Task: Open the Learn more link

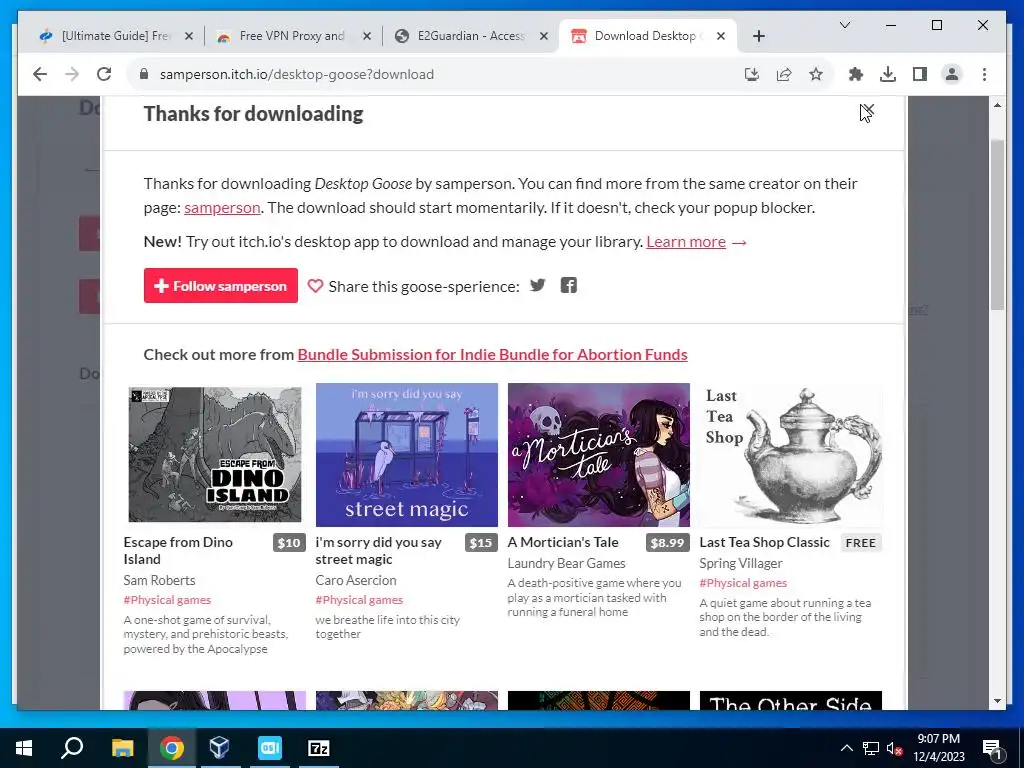Action: pyautogui.click(x=686, y=242)
